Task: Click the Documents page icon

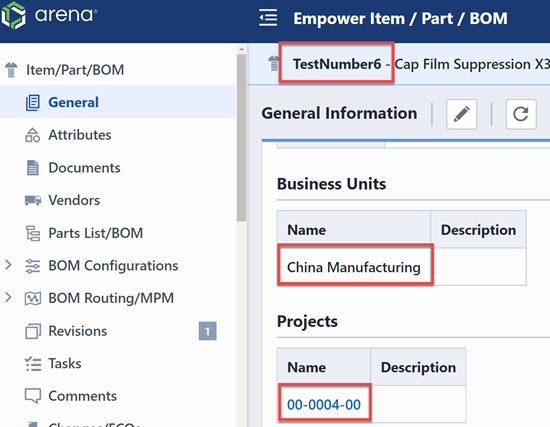Action: (x=33, y=167)
